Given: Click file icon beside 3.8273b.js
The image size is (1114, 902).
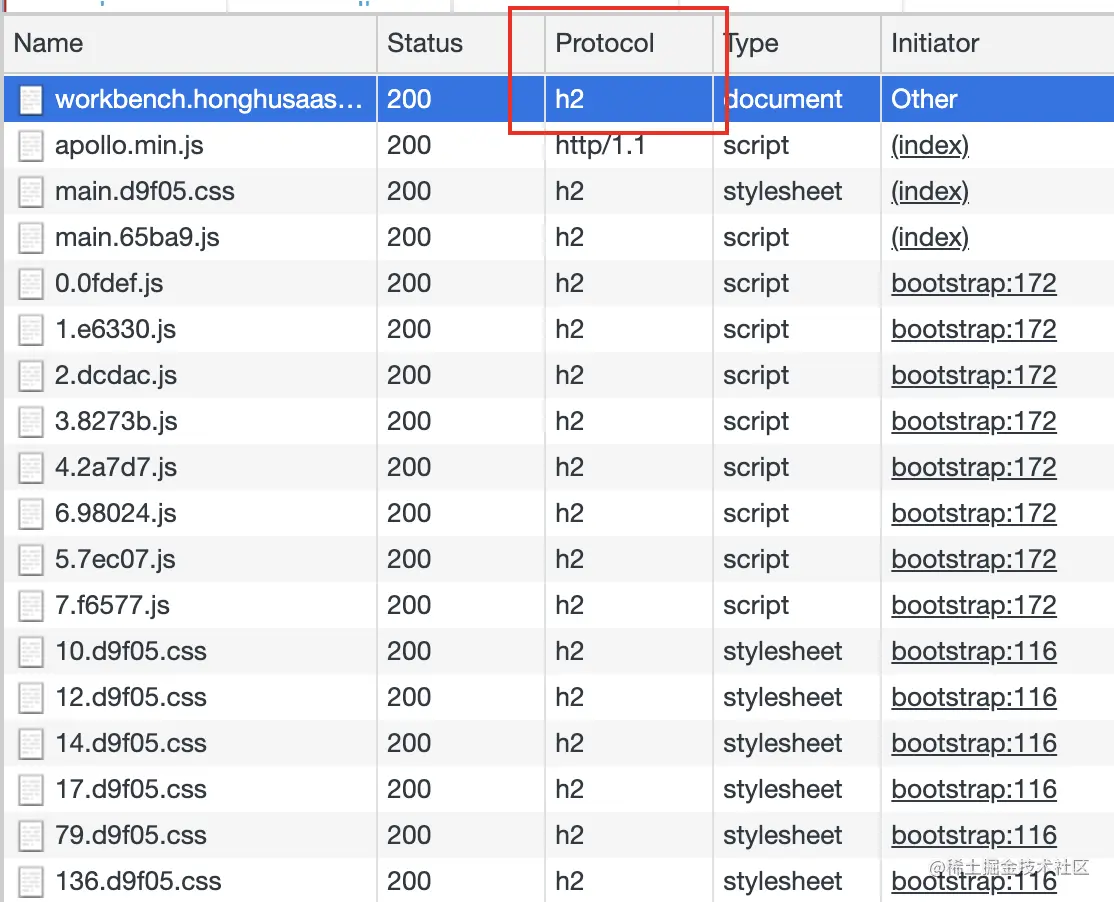Looking at the screenshot, I should click(x=32, y=422).
